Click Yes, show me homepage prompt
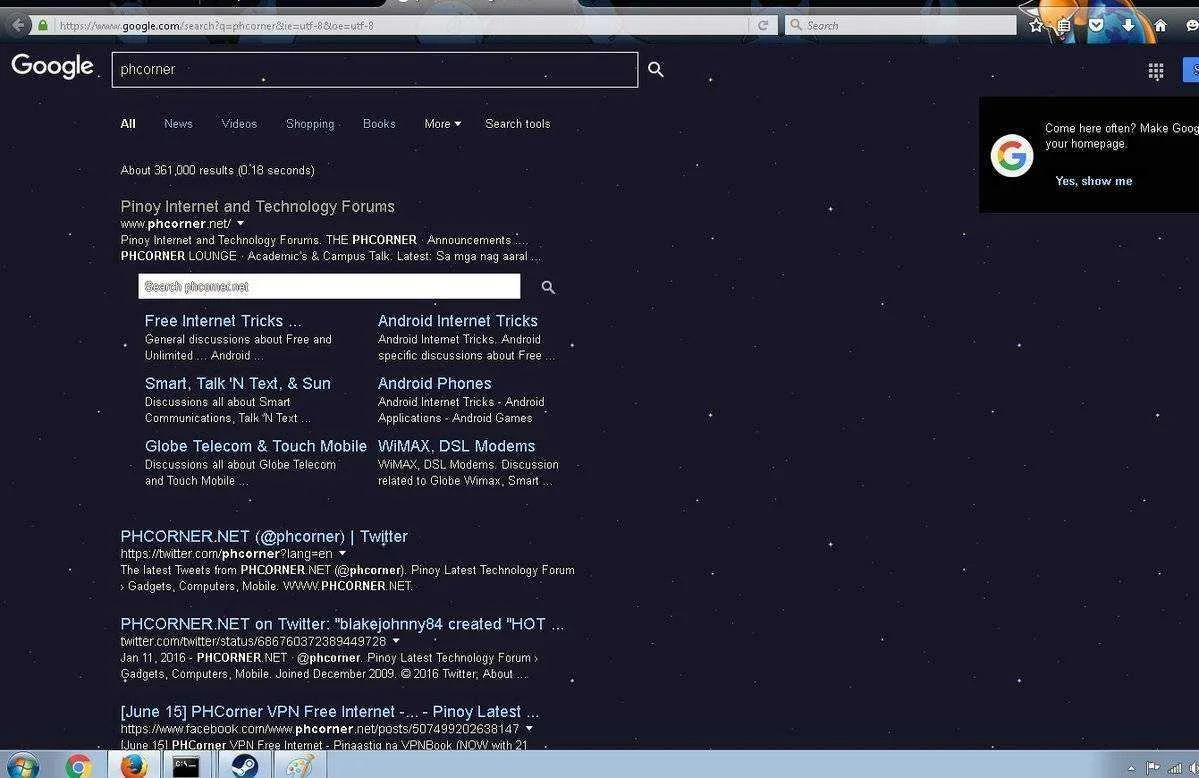The height and width of the screenshot is (778, 1199). (x=1093, y=181)
